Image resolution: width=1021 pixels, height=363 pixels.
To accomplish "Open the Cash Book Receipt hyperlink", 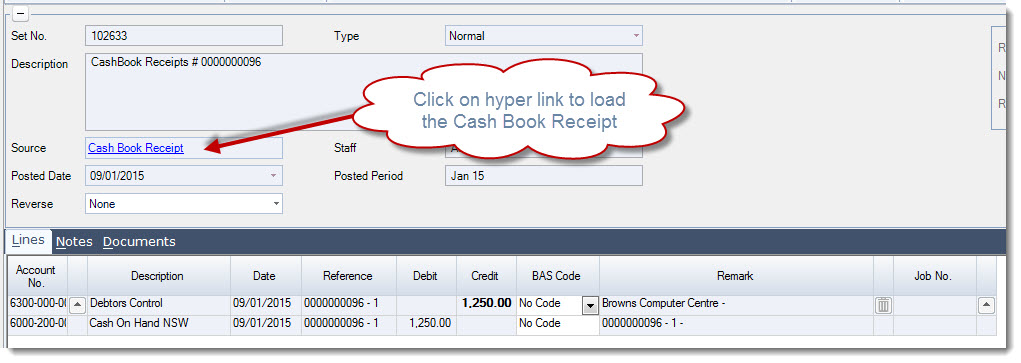I will tap(135, 148).
